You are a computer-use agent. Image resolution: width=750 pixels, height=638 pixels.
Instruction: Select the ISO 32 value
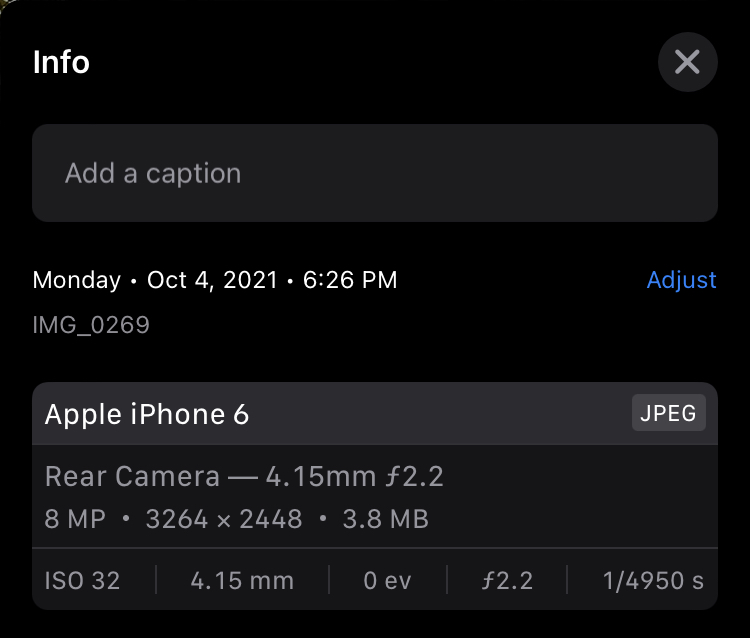click(x=82, y=581)
